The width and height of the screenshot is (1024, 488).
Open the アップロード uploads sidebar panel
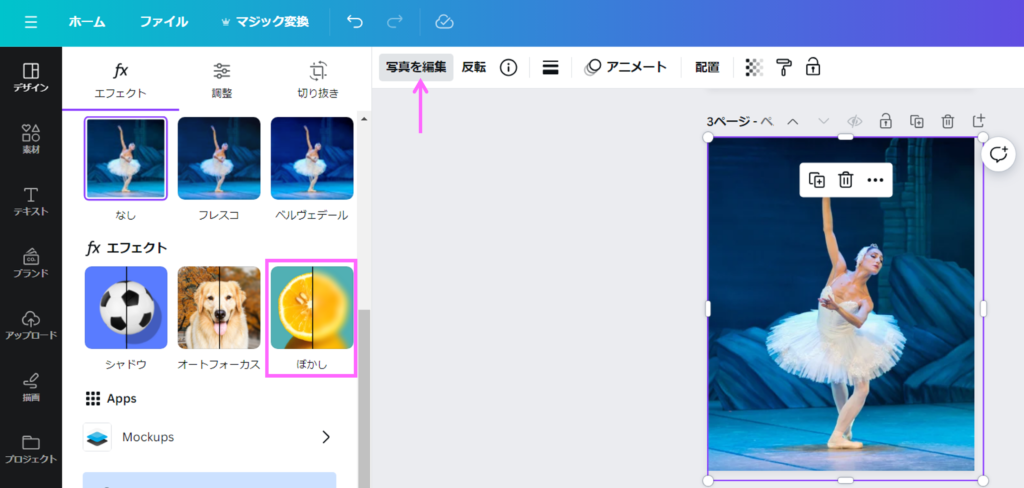(30, 324)
